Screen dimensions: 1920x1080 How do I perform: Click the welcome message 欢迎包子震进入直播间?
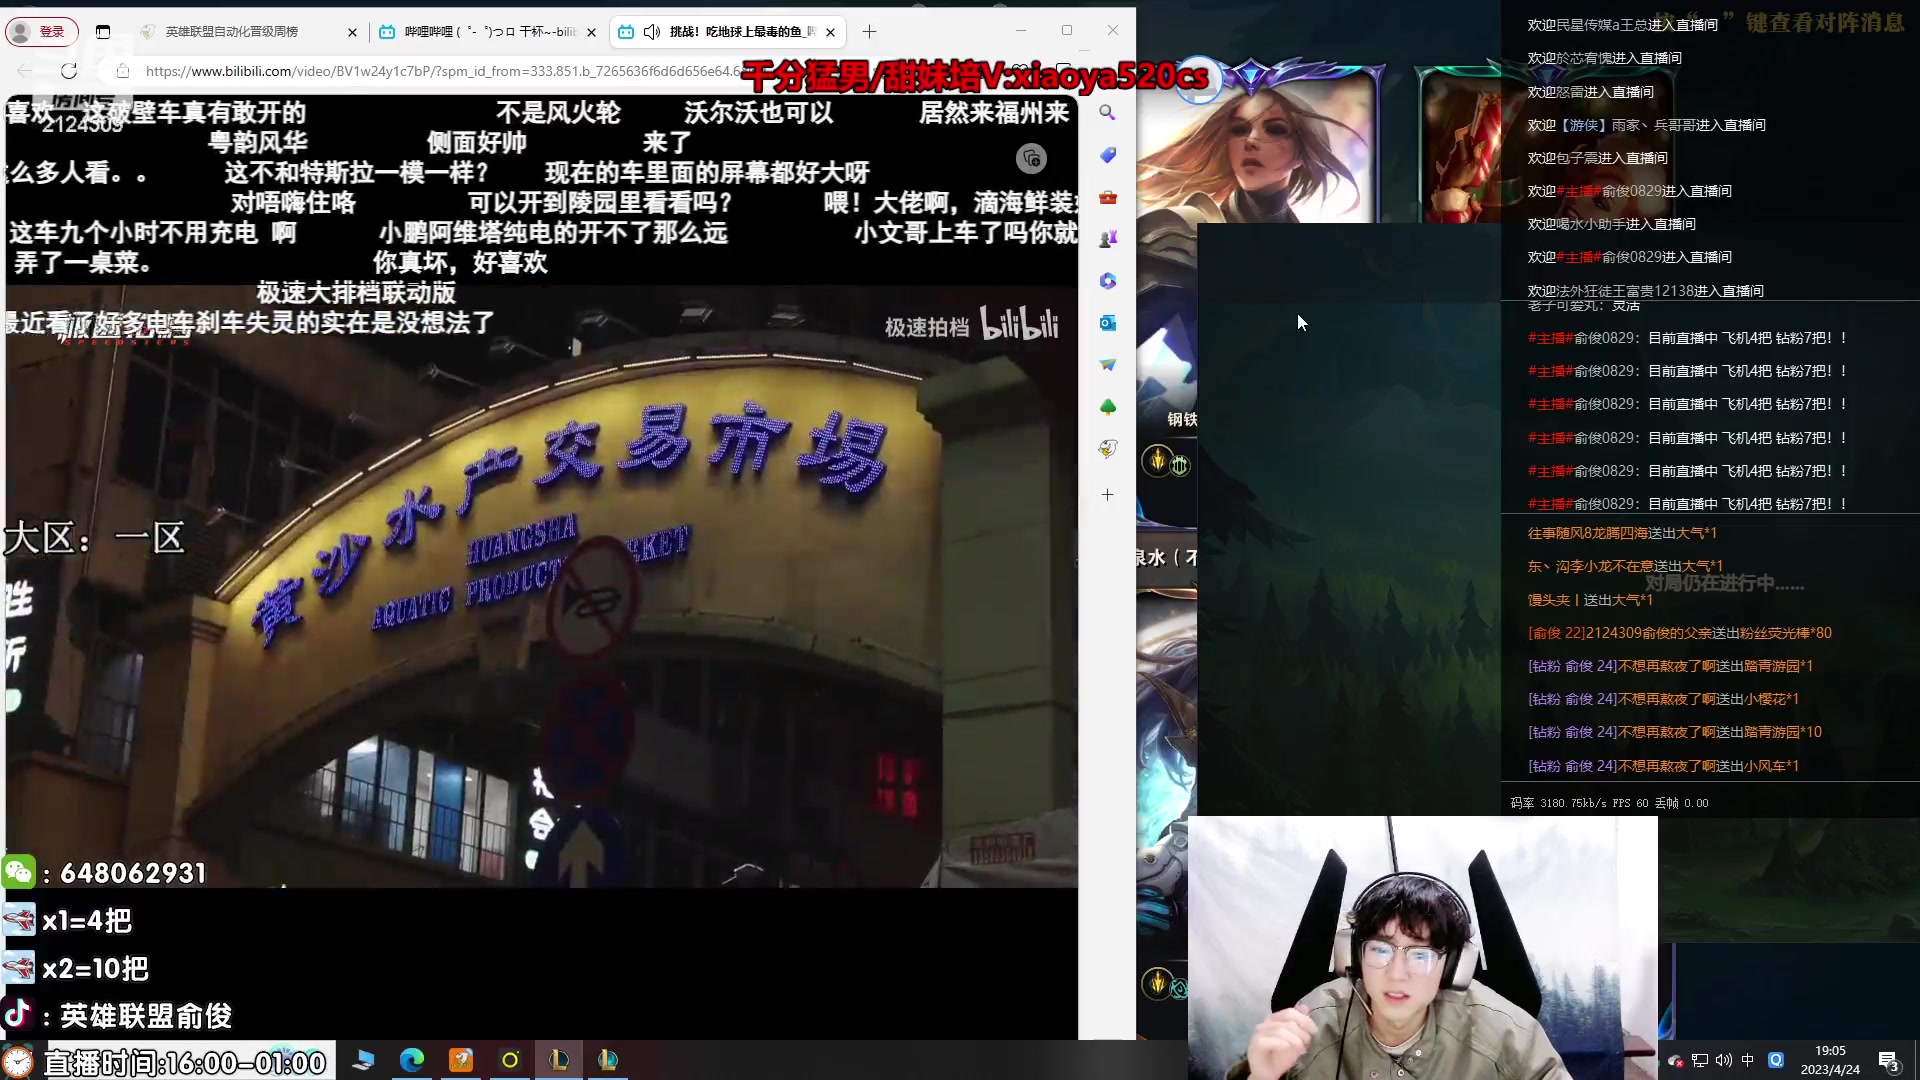click(x=1597, y=158)
